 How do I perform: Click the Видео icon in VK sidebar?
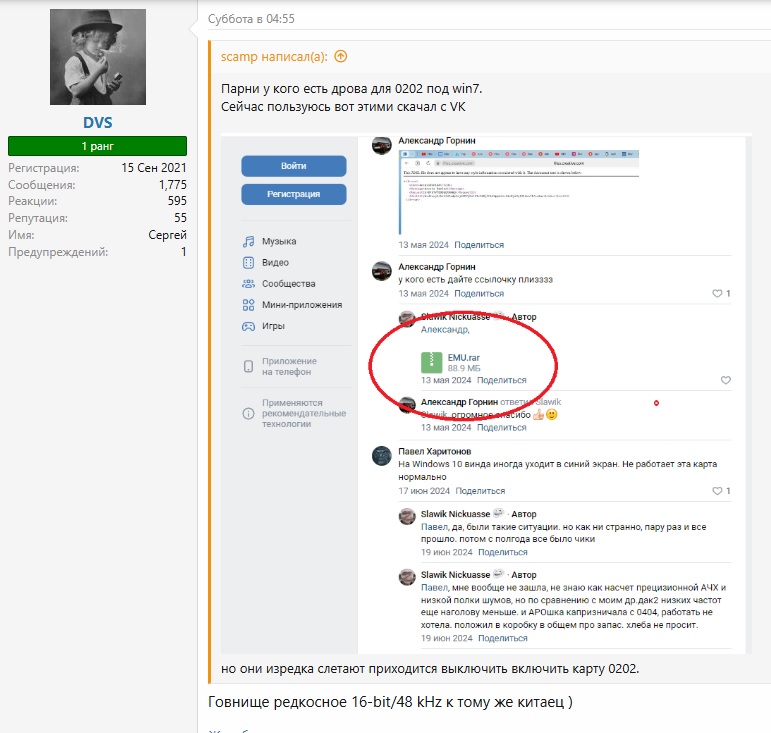click(x=248, y=263)
